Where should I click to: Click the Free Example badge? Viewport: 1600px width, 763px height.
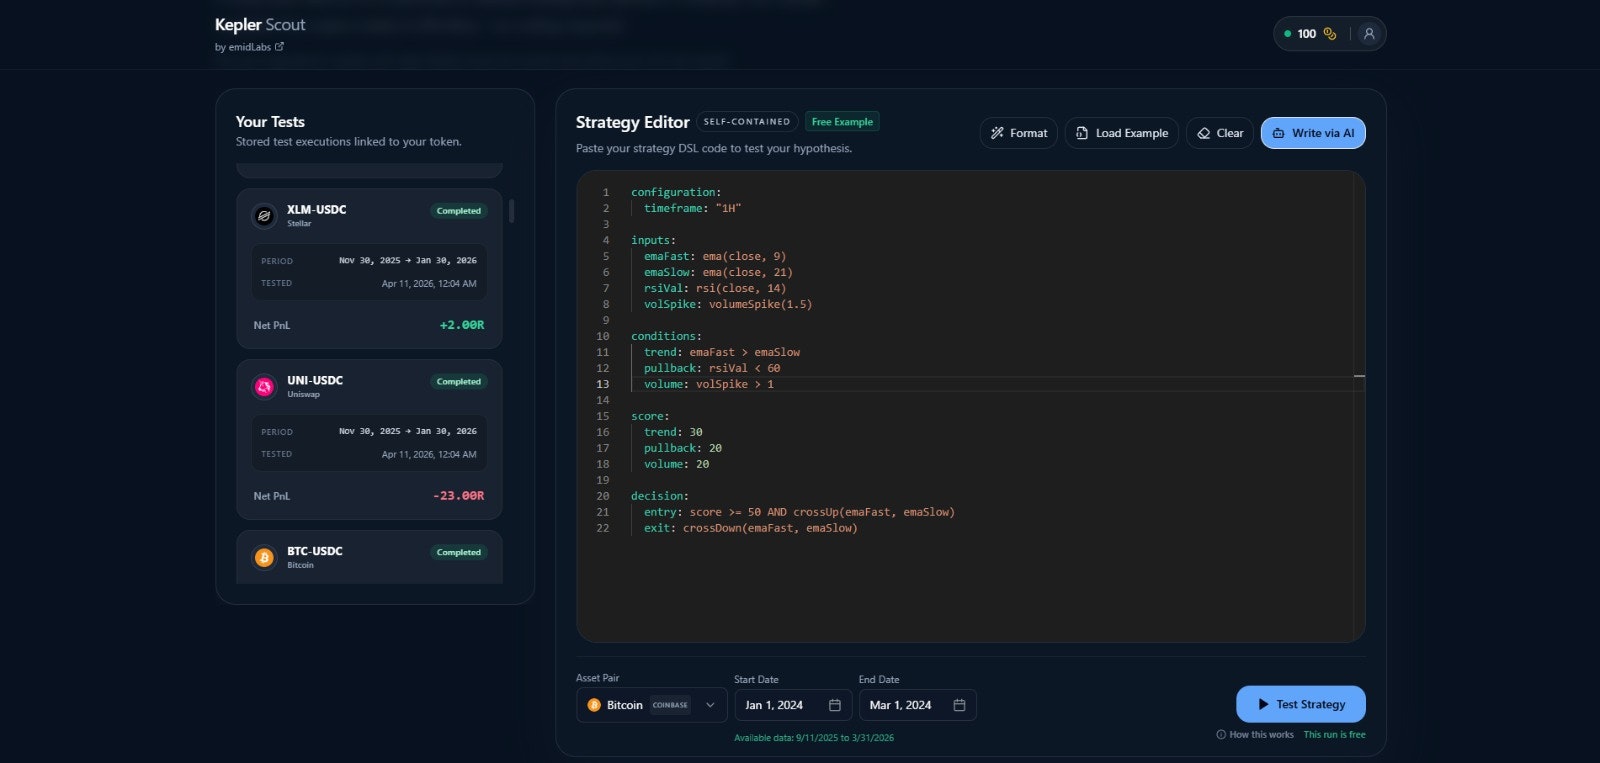[842, 122]
